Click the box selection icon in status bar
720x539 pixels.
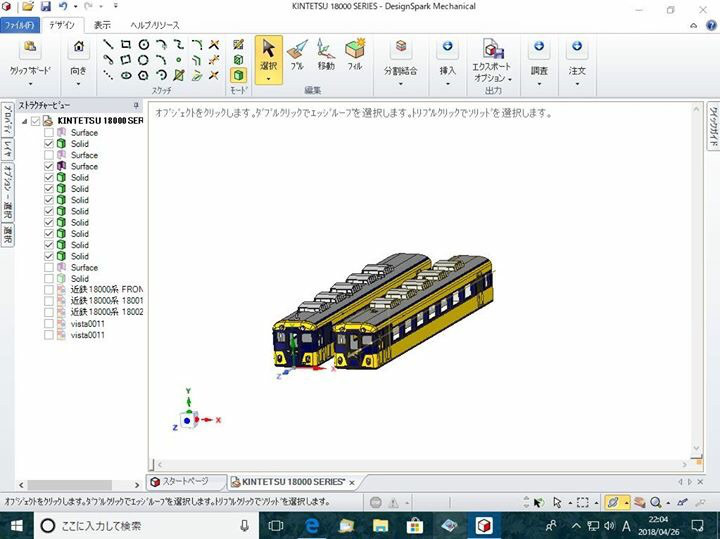click(582, 502)
